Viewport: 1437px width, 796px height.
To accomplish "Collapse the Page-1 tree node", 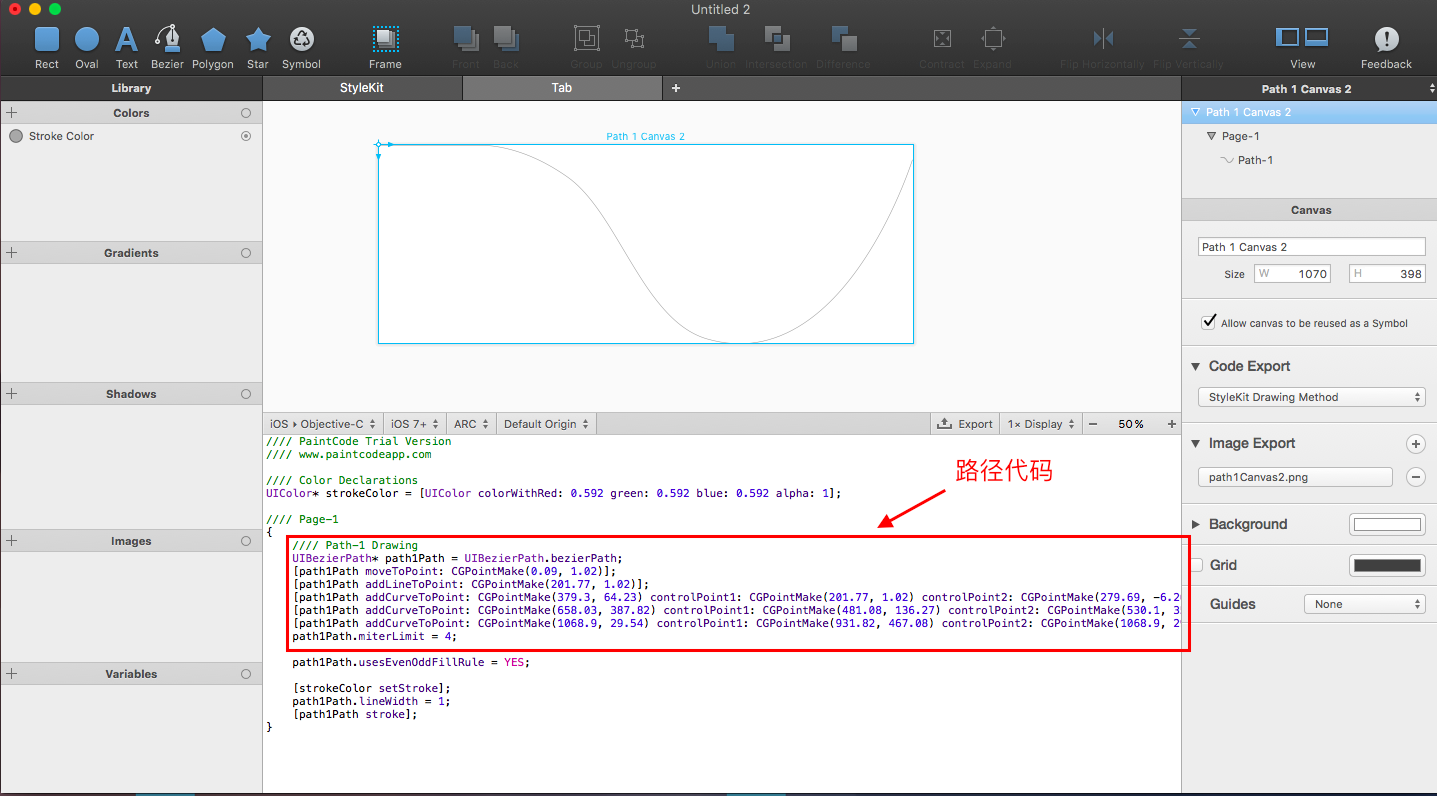I will 1211,136.
